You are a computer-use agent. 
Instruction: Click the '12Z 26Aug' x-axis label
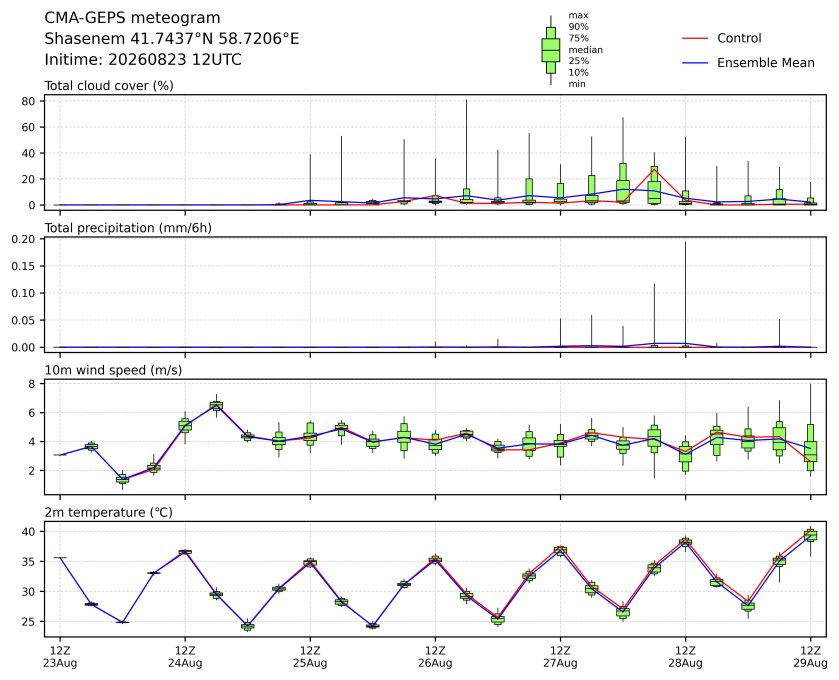(x=435, y=657)
